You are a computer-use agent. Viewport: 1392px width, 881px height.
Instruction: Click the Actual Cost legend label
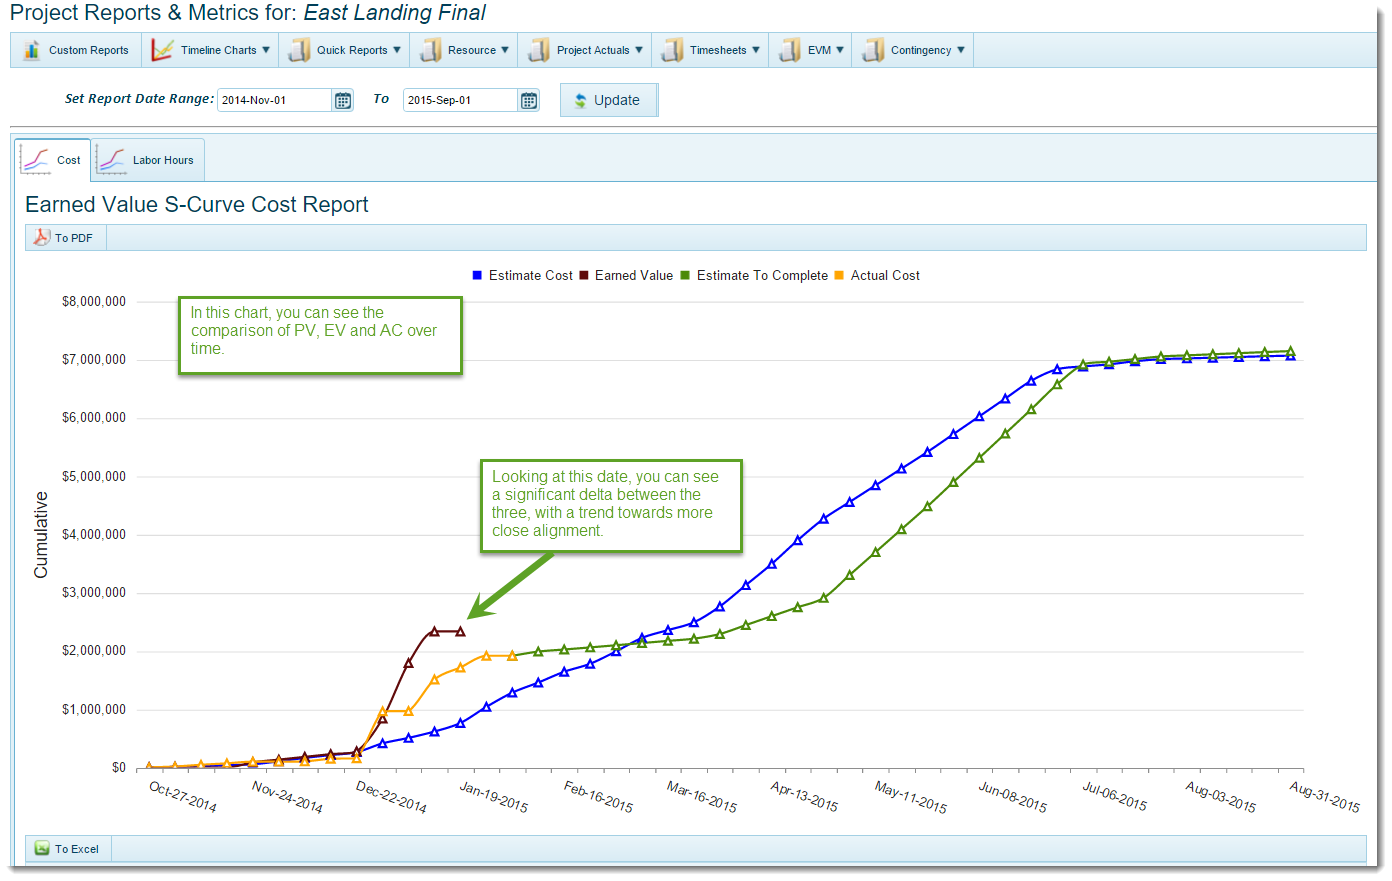885,276
